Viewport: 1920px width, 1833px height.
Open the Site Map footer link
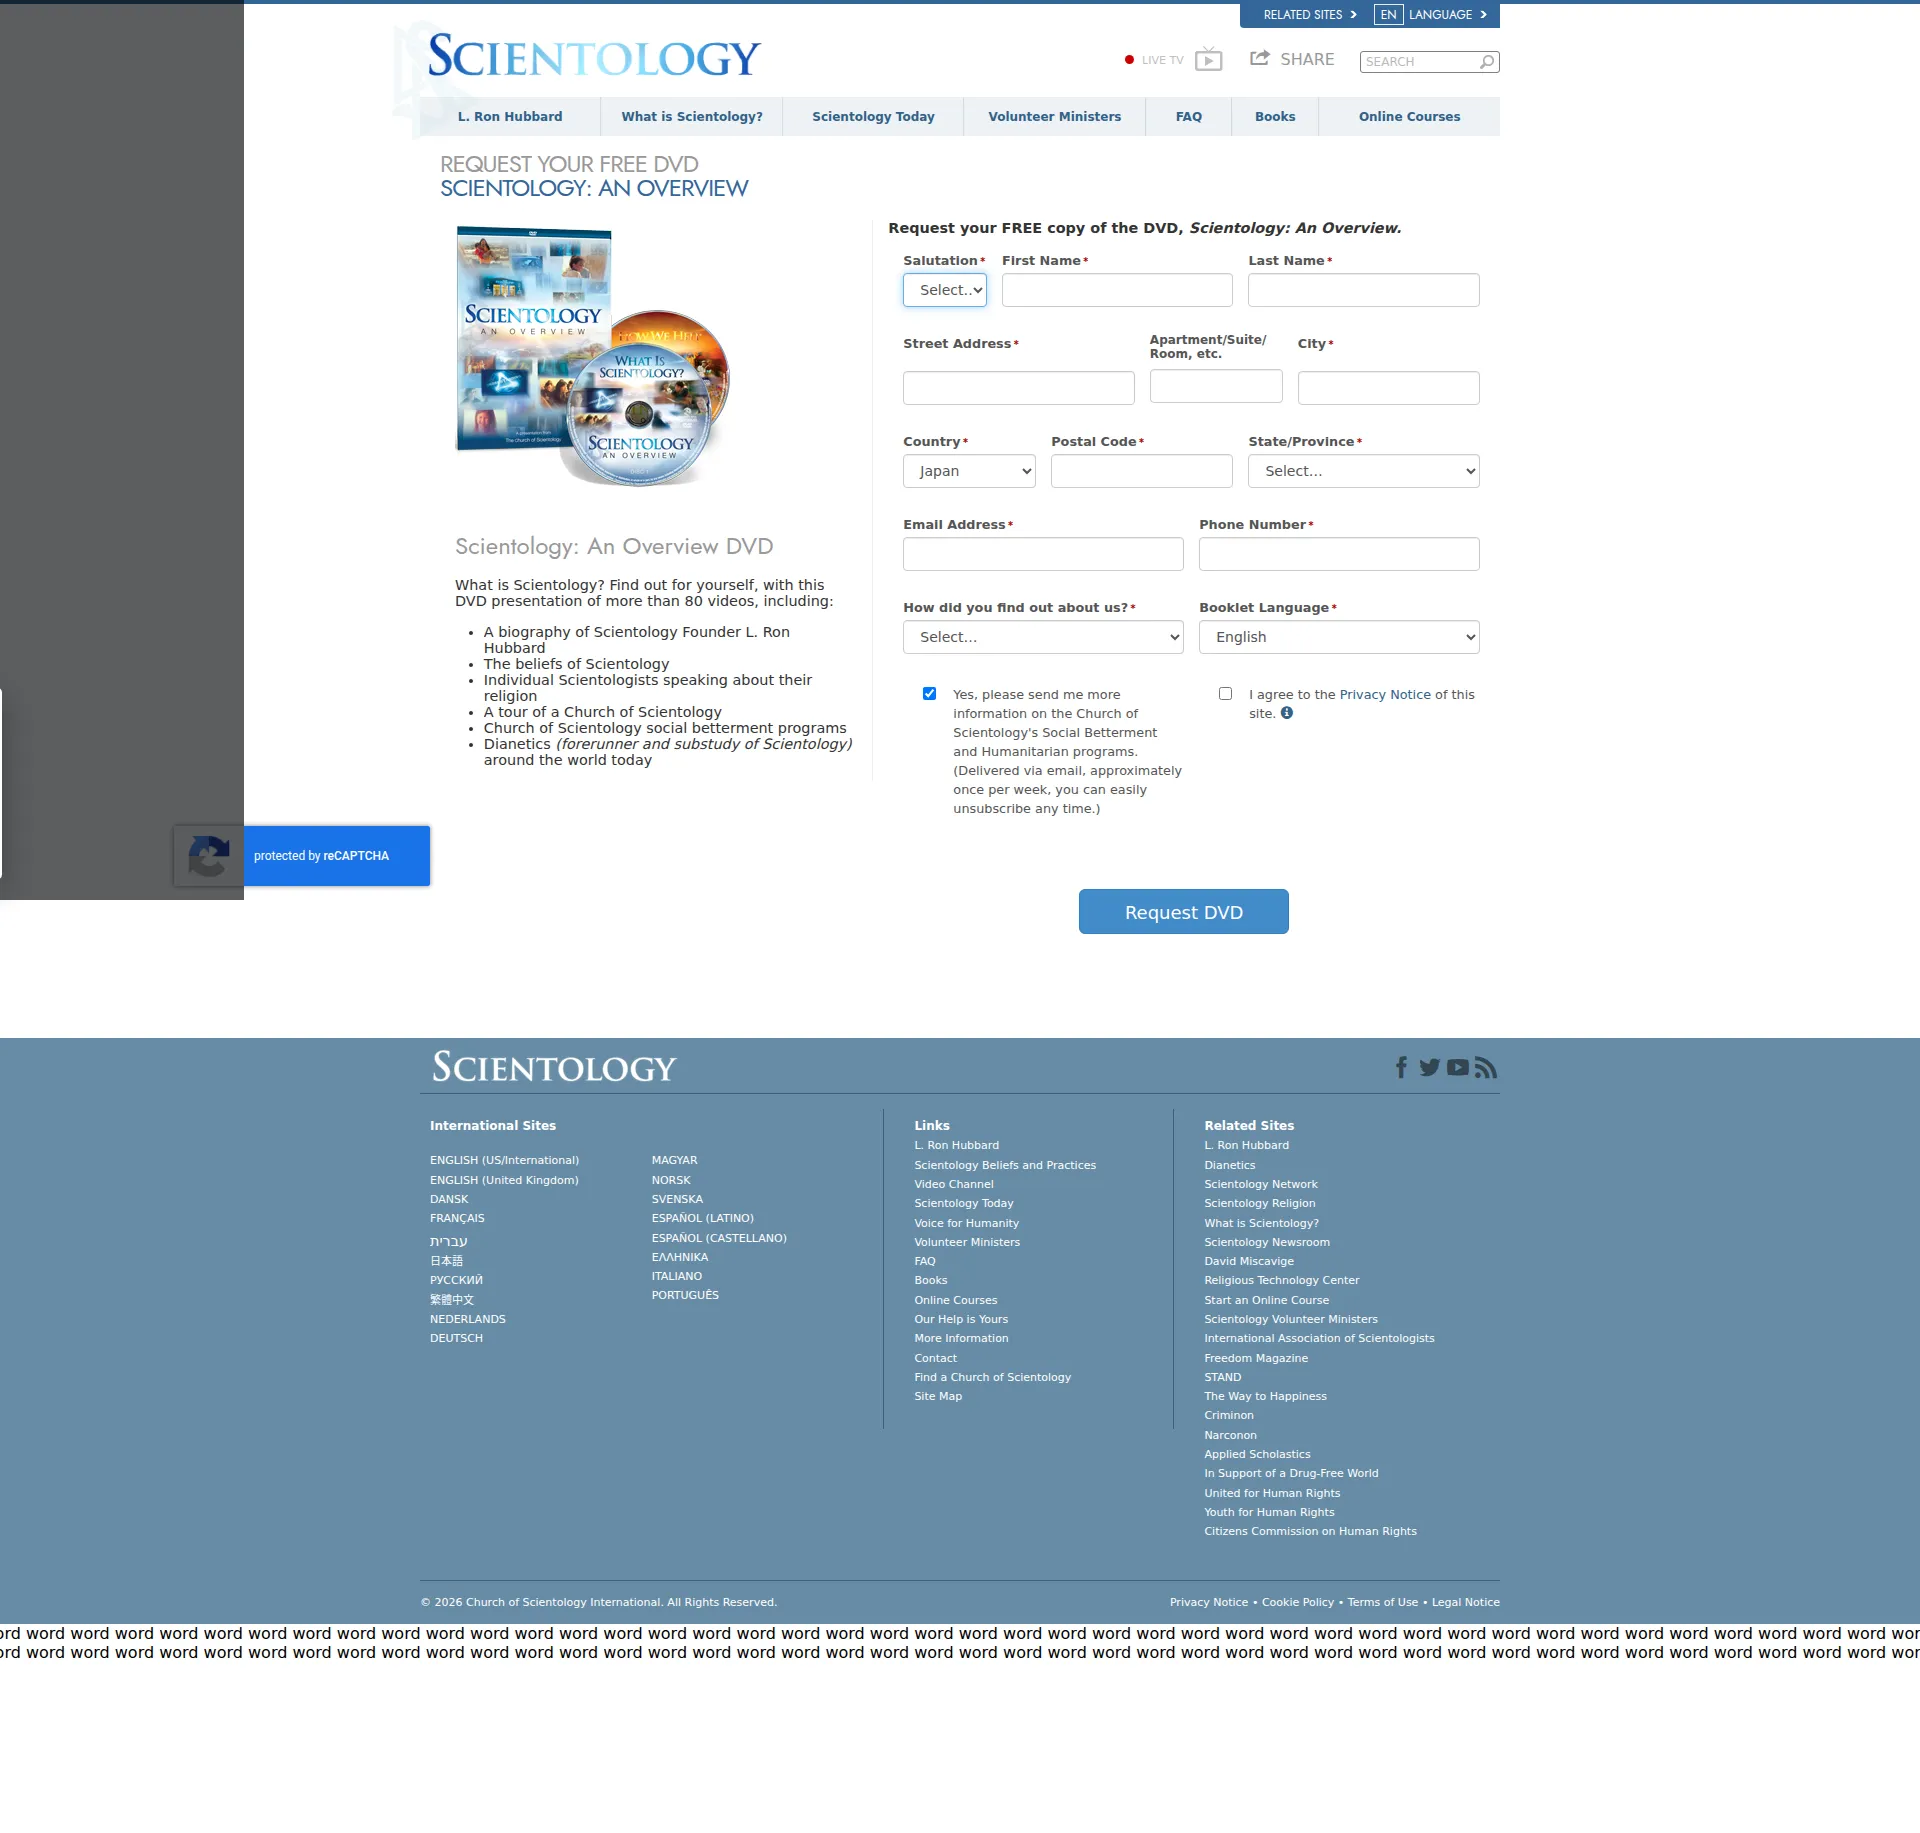pyautogui.click(x=938, y=1396)
